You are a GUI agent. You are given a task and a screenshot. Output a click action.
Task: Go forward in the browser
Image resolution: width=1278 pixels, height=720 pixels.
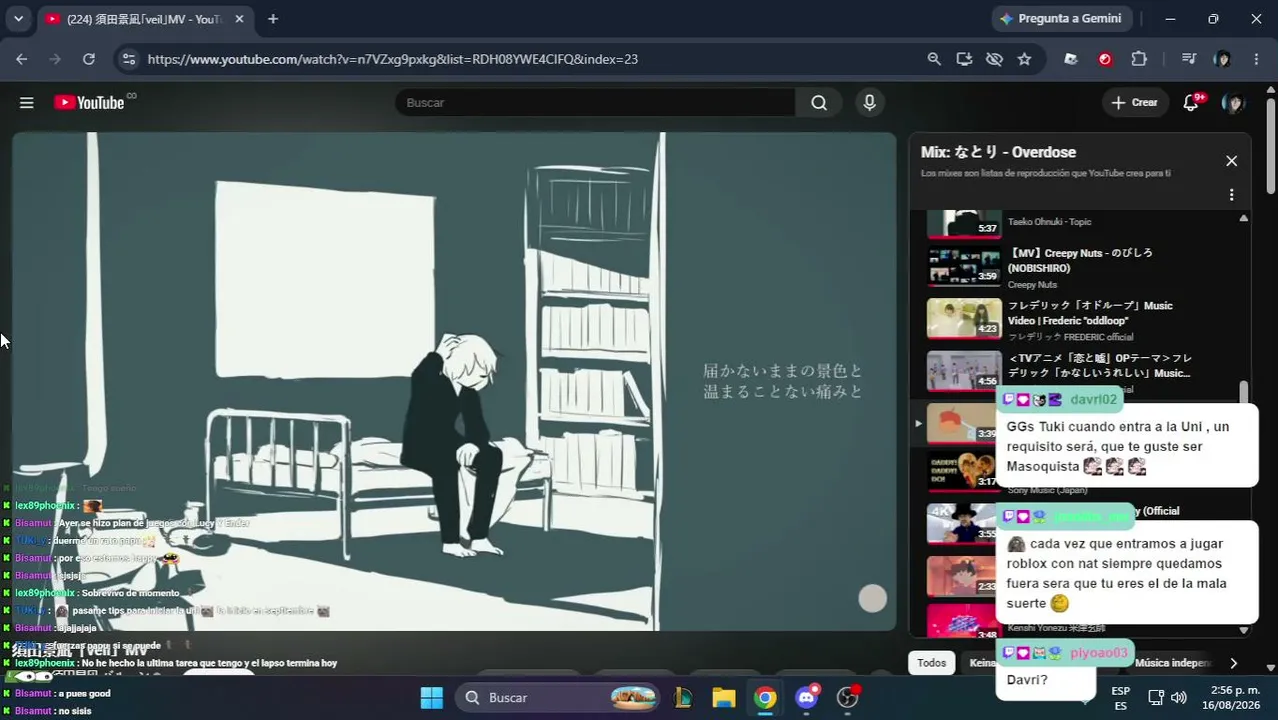[55, 59]
